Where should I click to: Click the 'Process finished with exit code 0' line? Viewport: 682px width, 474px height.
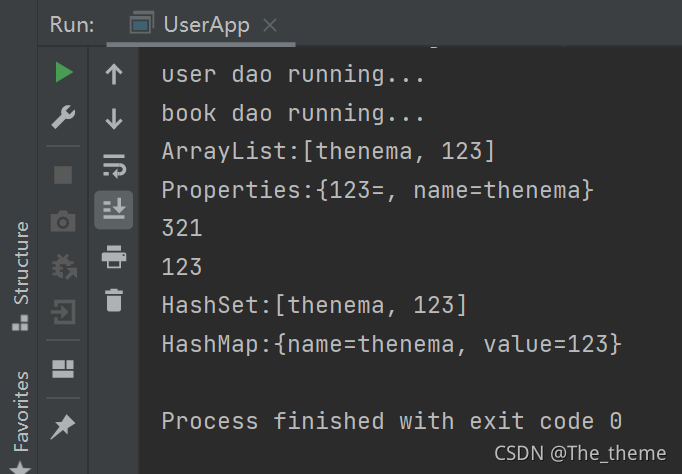[x=392, y=421]
